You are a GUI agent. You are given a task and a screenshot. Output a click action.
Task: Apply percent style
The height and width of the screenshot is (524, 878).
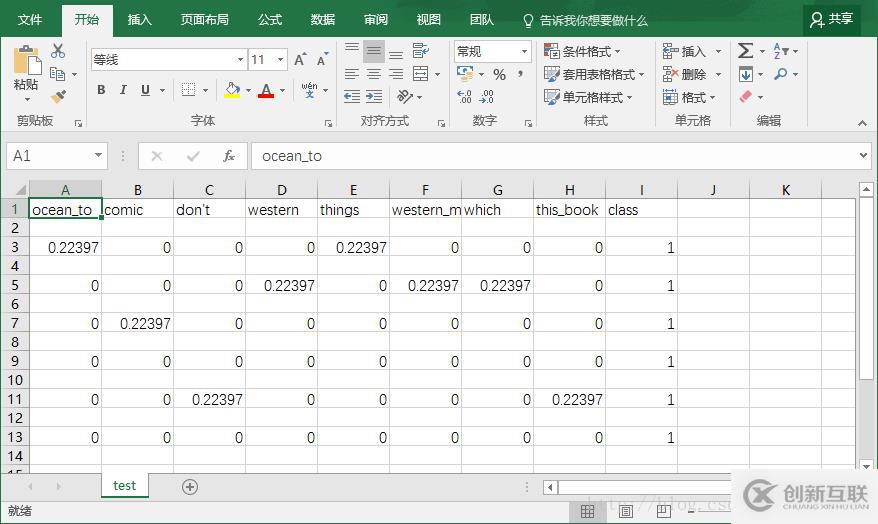(x=499, y=74)
